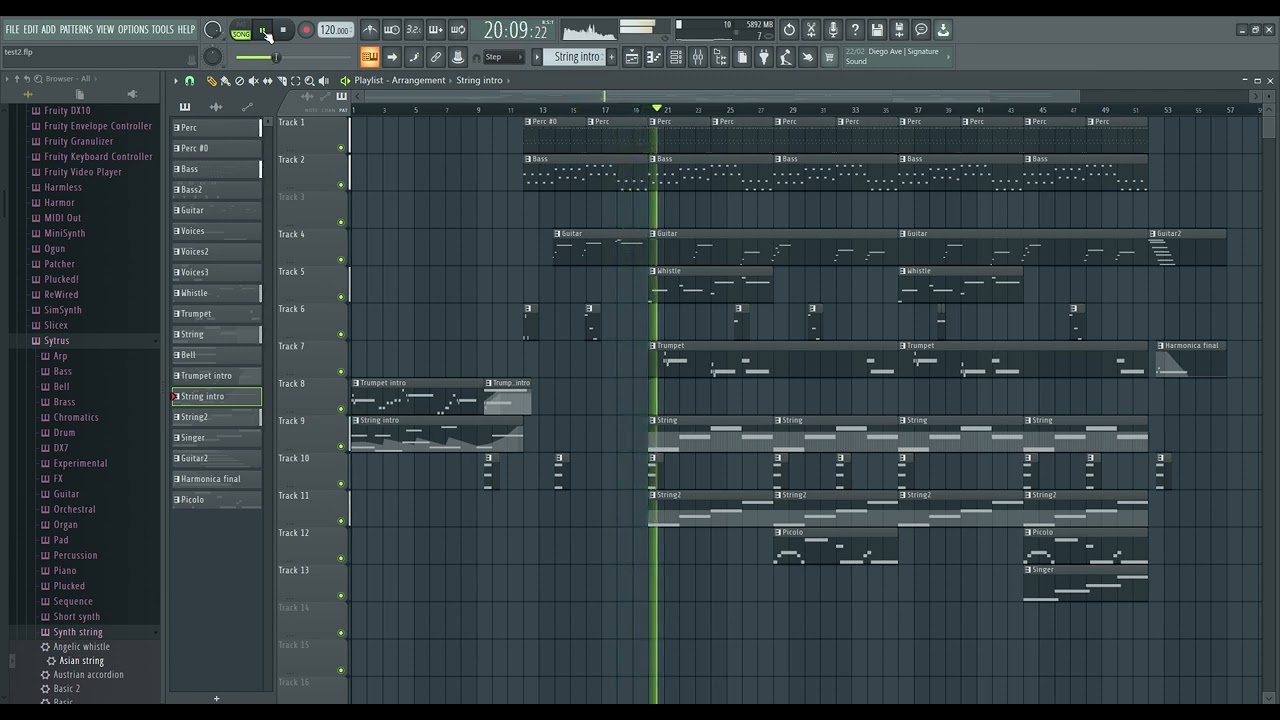Open the Piano roll icon
This screenshot has width=1280, height=720.
[654, 57]
